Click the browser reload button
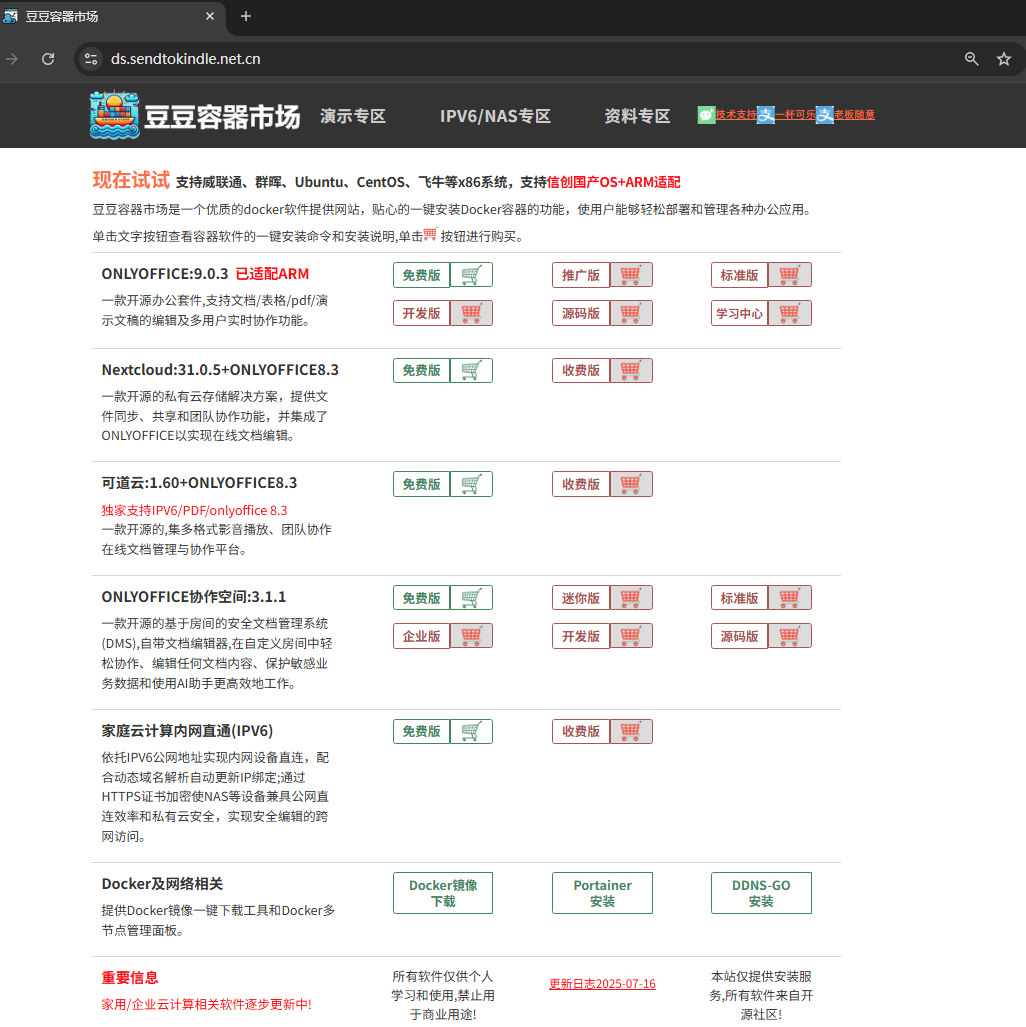The height and width of the screenshot is (1027, 1026). point(48,59)
